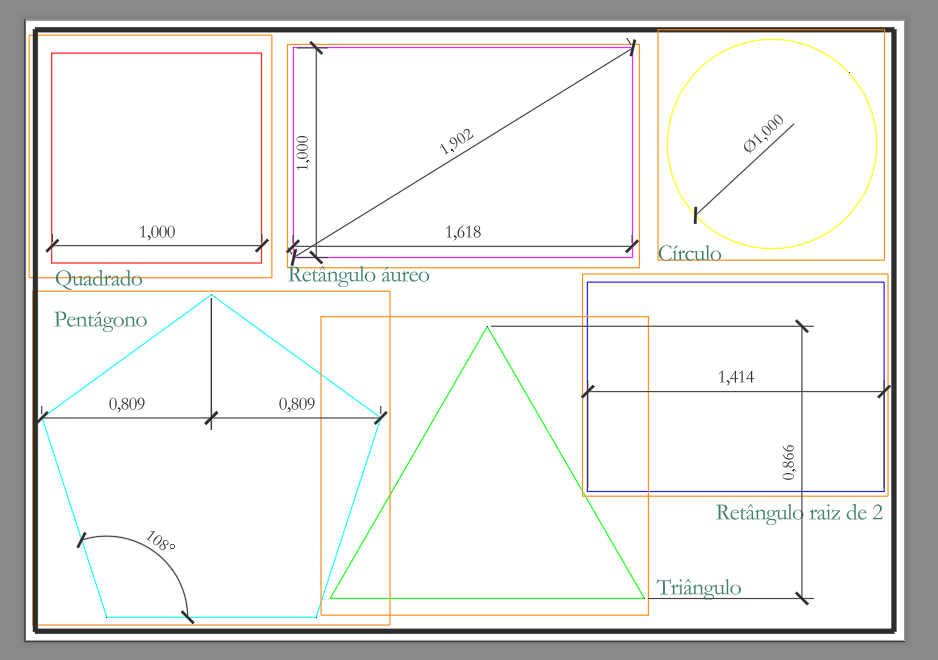Select the right 0,809 pentagon dimension
Image resolution: width=938 pixels, height=660 pixels.
click(x=296, y=404)
